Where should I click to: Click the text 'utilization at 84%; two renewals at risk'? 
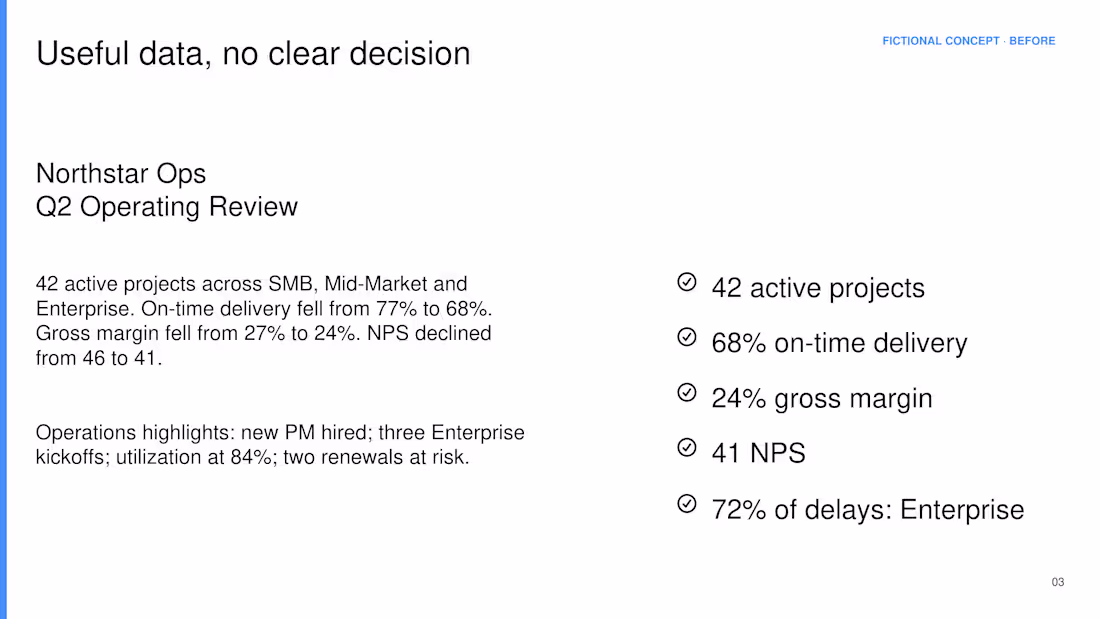pos(293,457)
